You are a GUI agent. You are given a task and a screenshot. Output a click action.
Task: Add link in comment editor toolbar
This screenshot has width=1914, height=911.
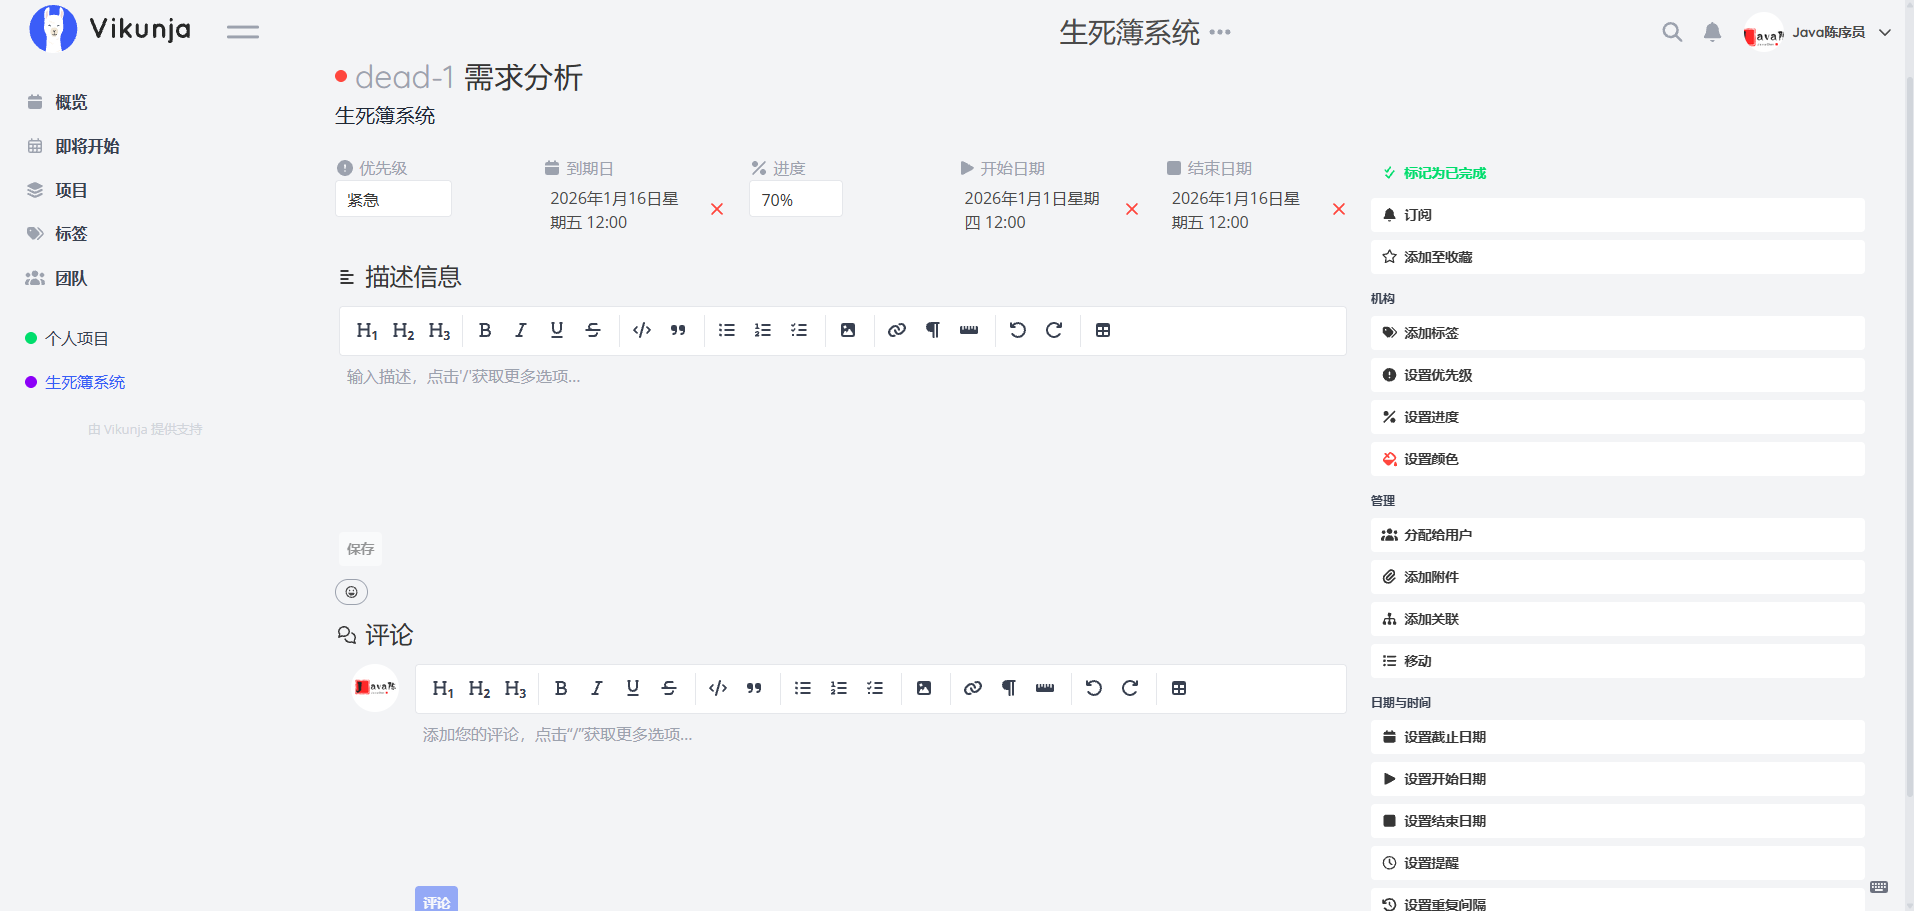973,689
